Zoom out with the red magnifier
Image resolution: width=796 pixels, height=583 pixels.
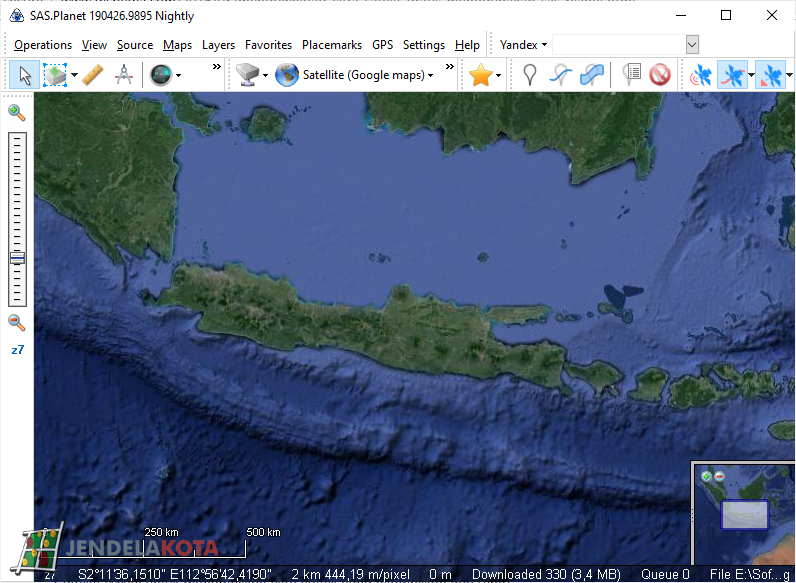click(17, 322)
